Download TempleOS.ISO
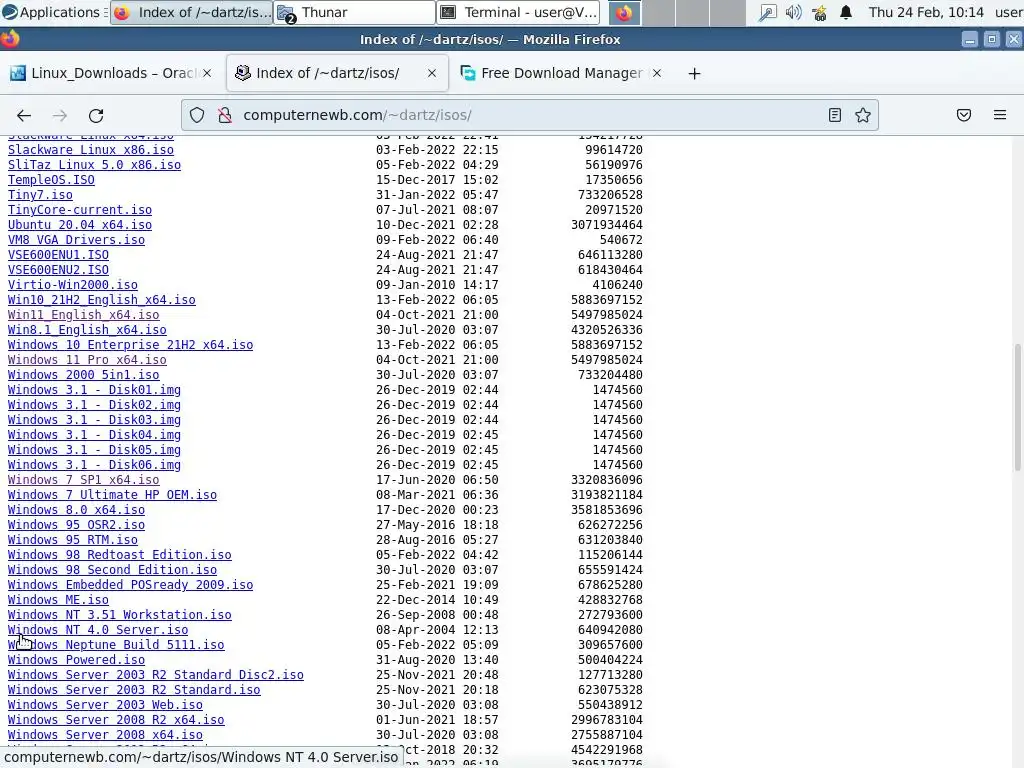Viewport: 1024px width, 768px height. (51, 180)
